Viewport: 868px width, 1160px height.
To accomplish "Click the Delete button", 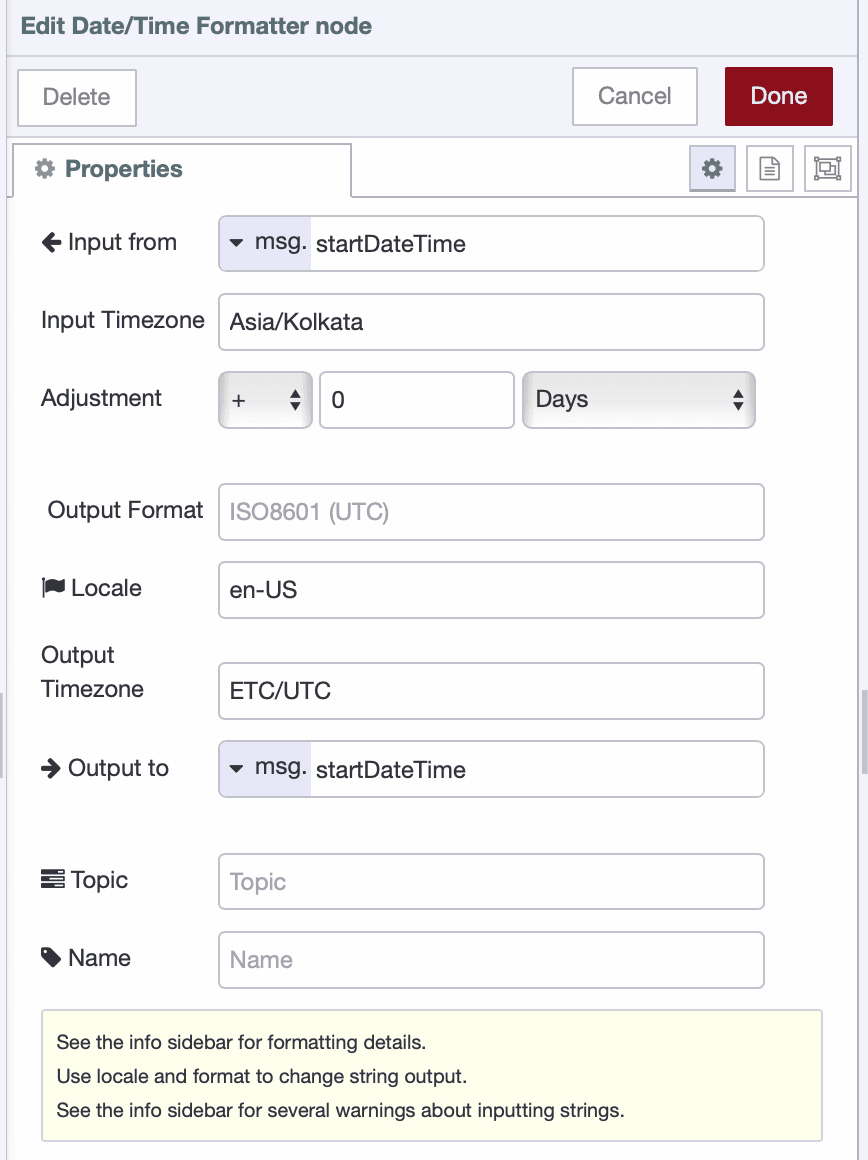I will coord(76,97).
